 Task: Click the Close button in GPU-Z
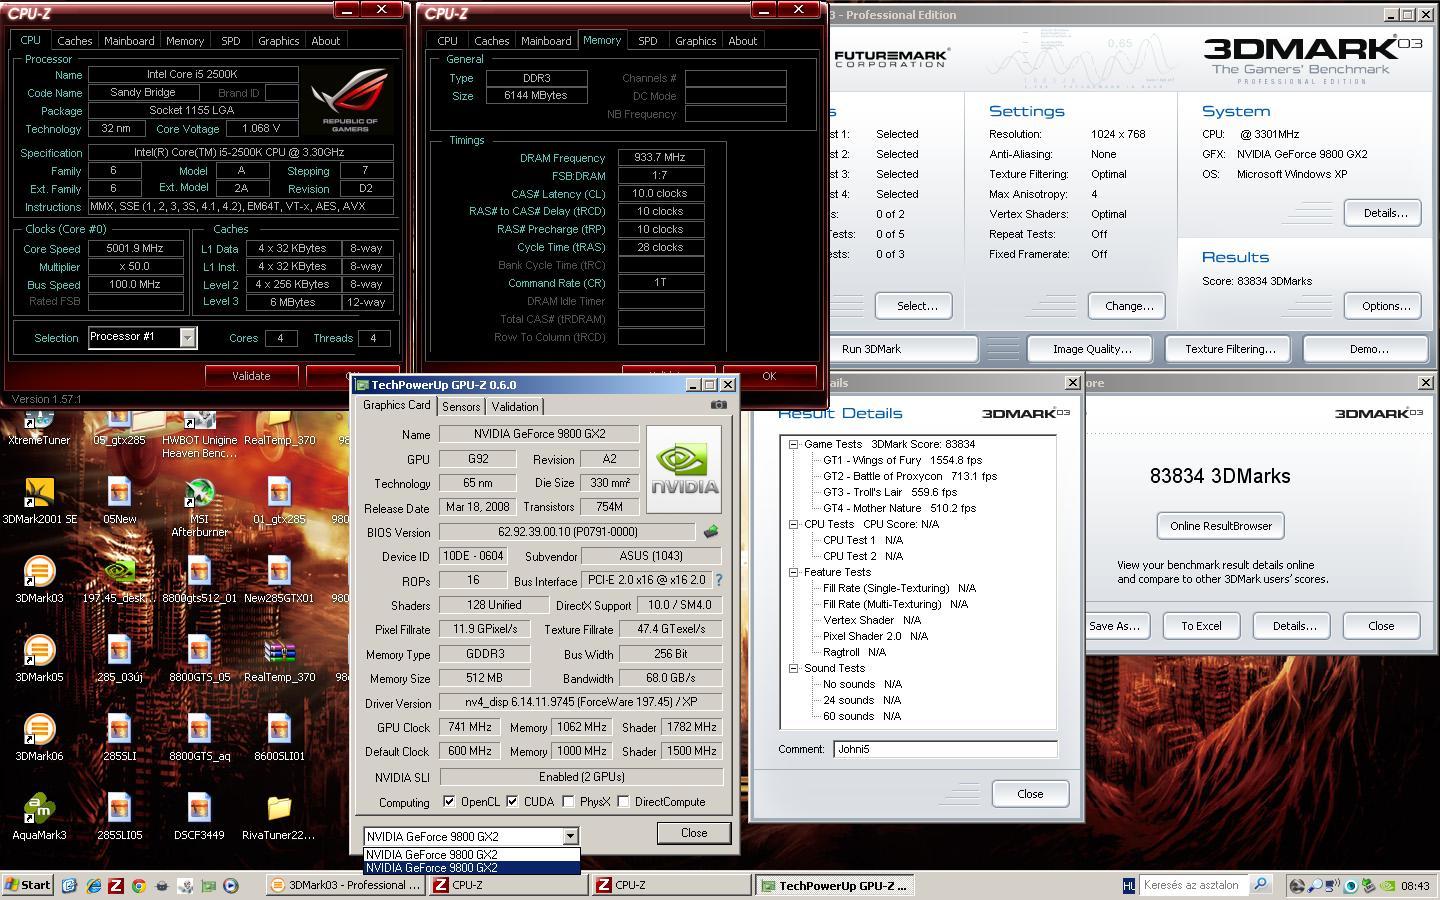point(694,833)
